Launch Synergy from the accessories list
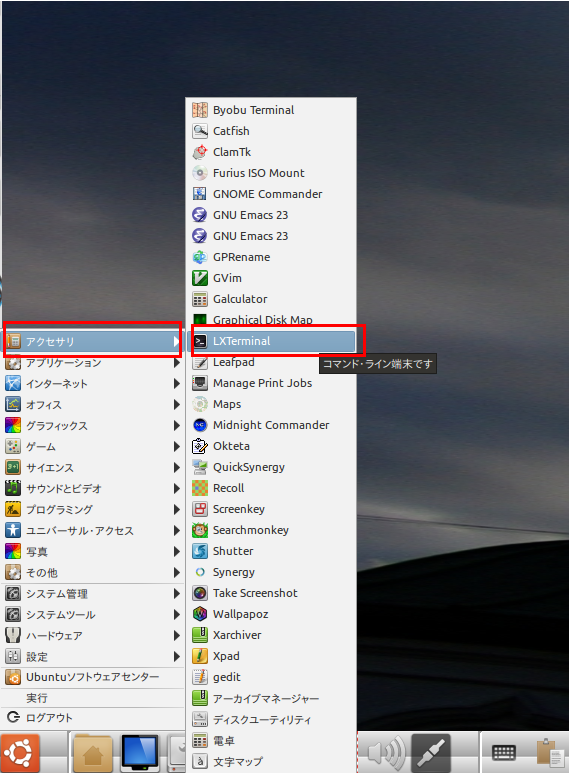Viewport: 569px width, 773px height. (x=271, y=572)
